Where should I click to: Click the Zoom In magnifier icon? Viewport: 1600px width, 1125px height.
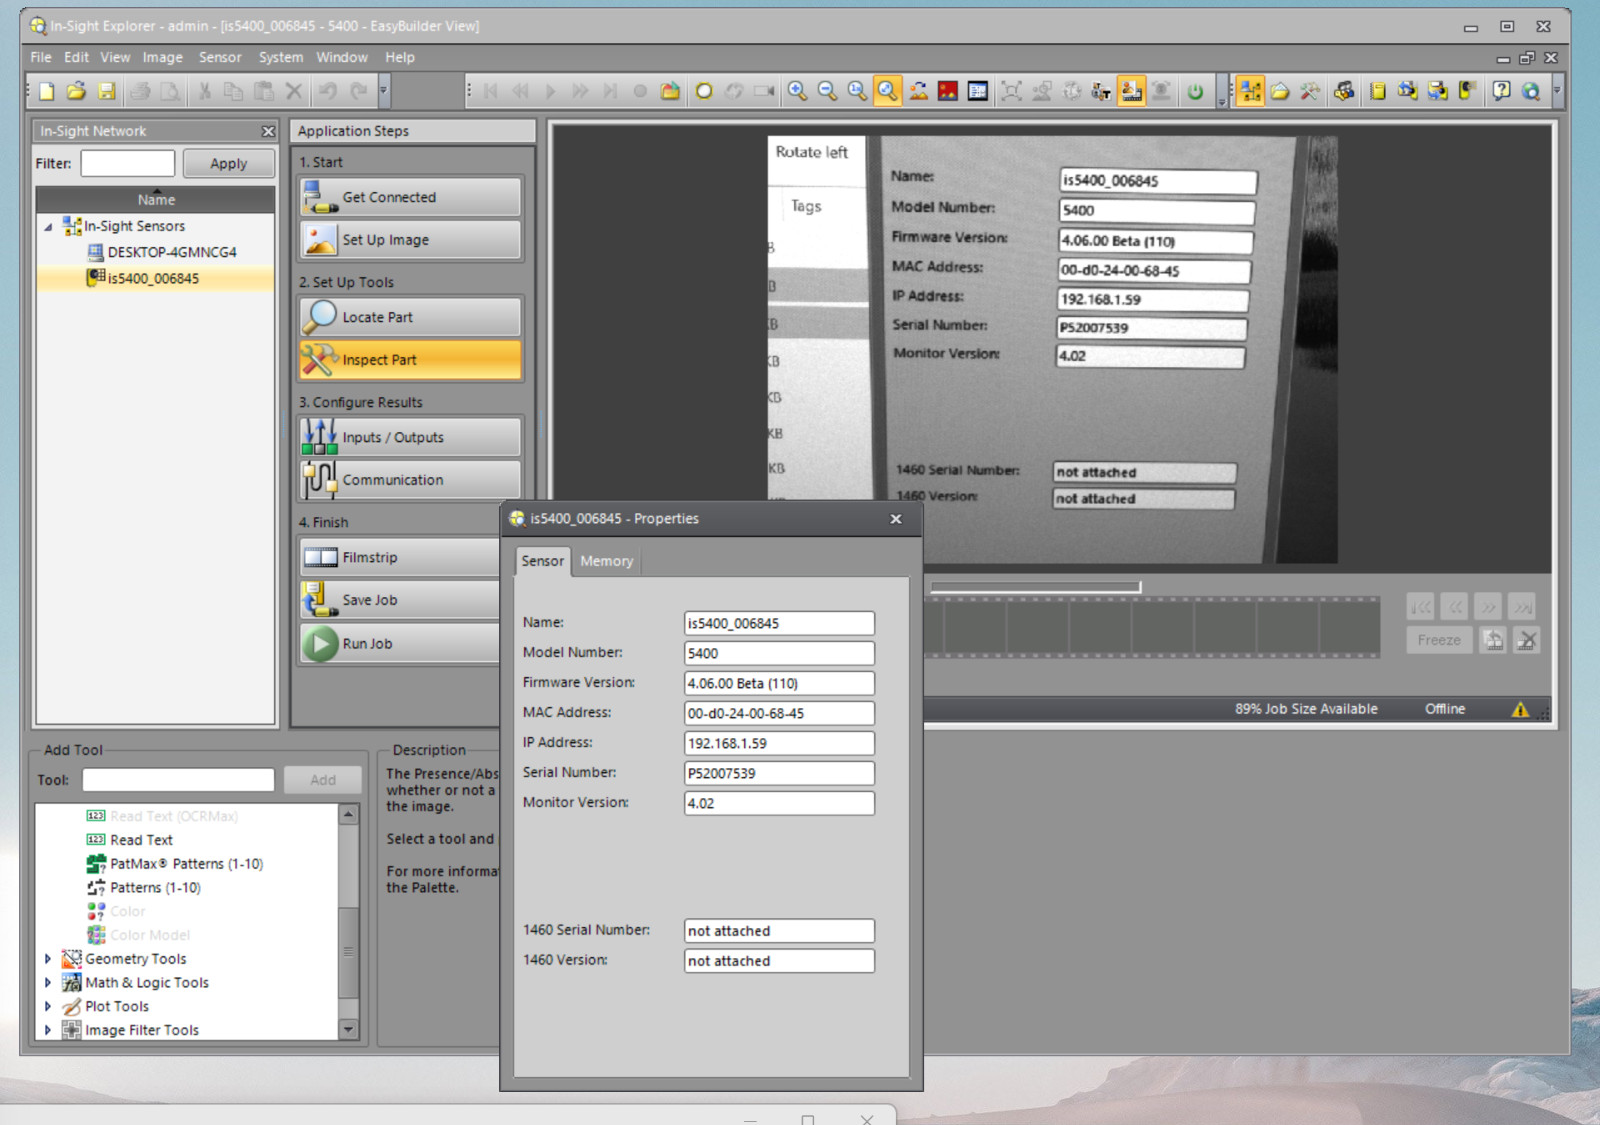click(797, 92)
